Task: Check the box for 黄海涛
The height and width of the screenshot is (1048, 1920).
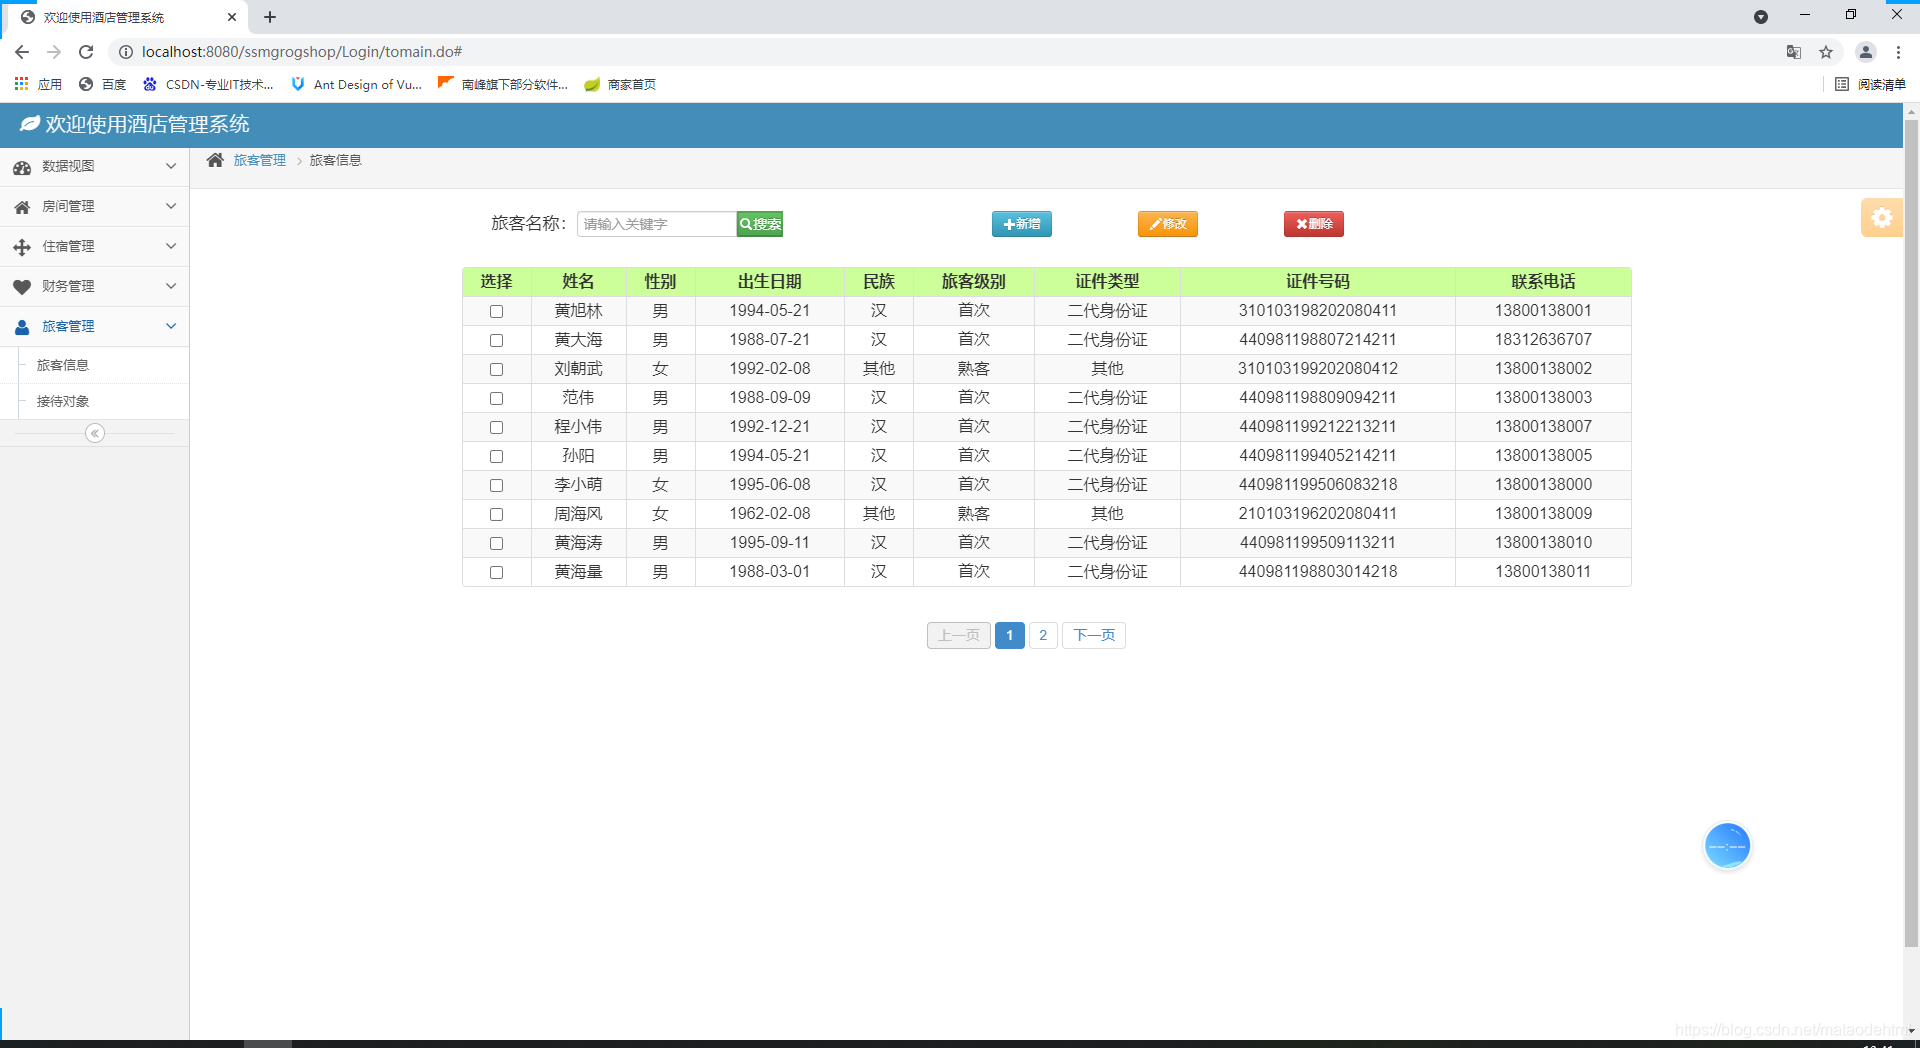Action: point(496,544)
